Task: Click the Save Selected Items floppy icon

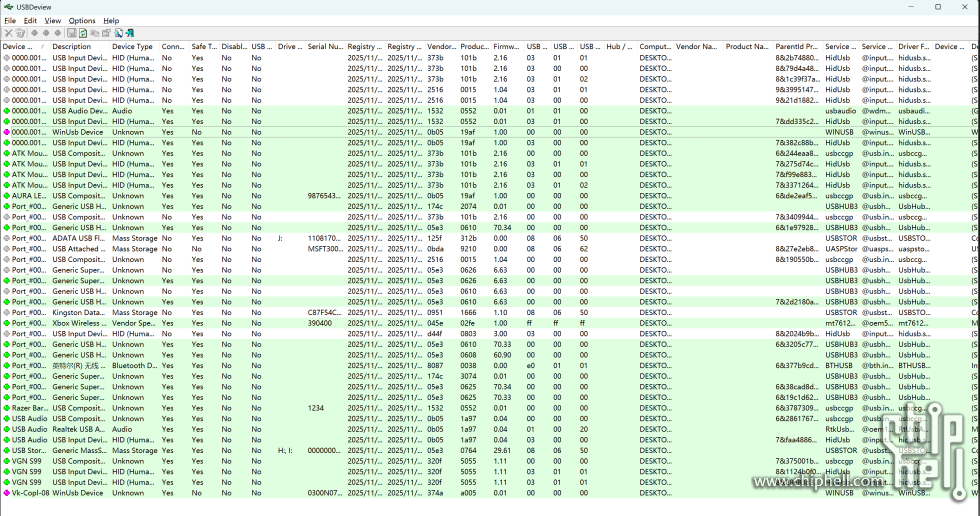Action: [x=72, y=33]
